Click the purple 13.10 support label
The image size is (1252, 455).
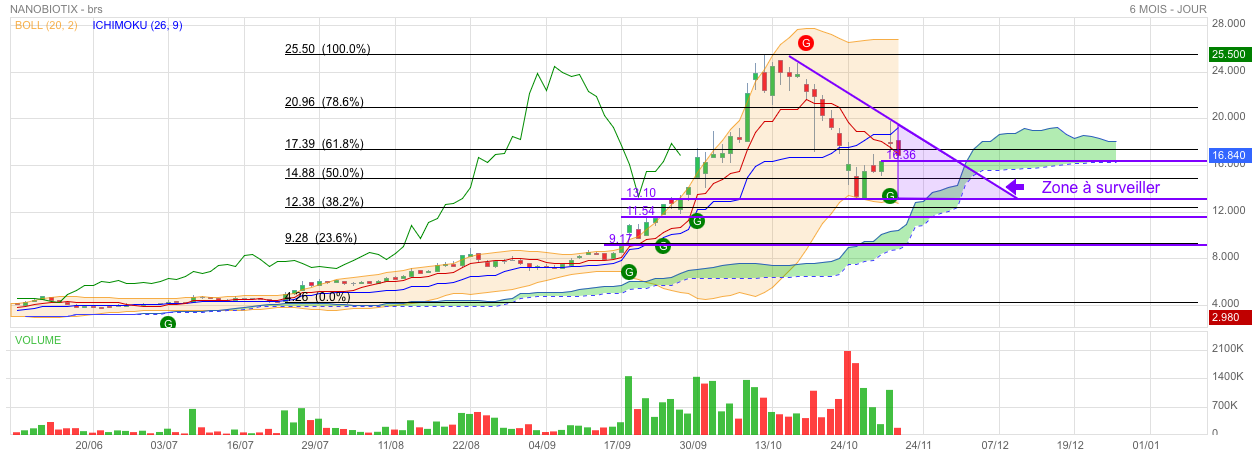point(641,193)
